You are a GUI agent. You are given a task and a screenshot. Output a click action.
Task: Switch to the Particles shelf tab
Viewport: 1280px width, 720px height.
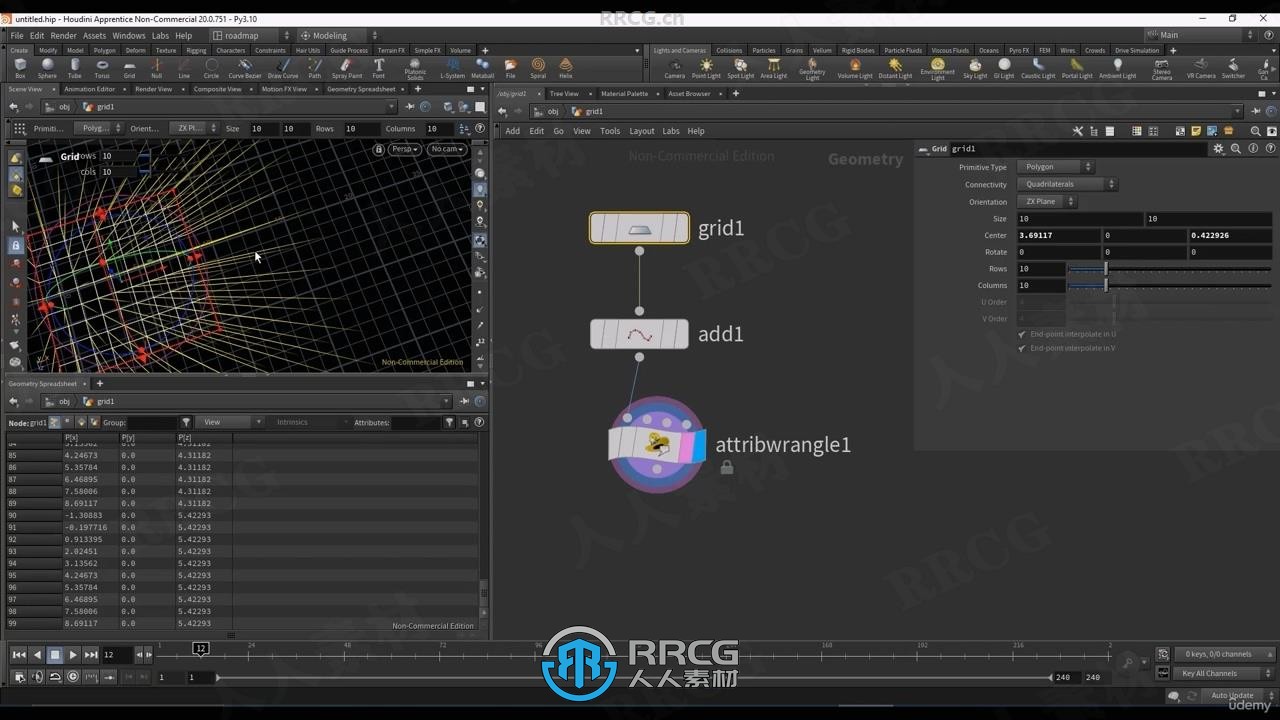point(764,50)
